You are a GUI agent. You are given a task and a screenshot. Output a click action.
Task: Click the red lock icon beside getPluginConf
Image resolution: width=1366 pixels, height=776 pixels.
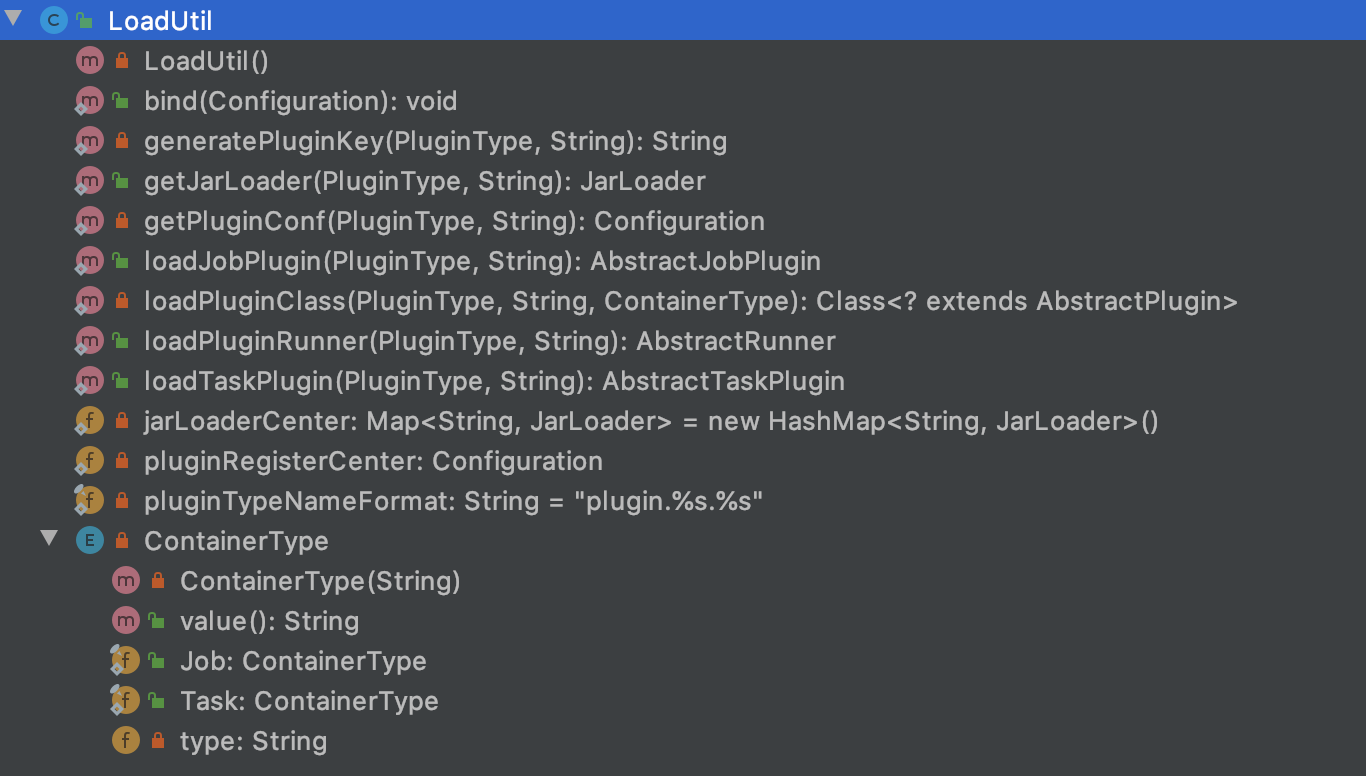122,221
